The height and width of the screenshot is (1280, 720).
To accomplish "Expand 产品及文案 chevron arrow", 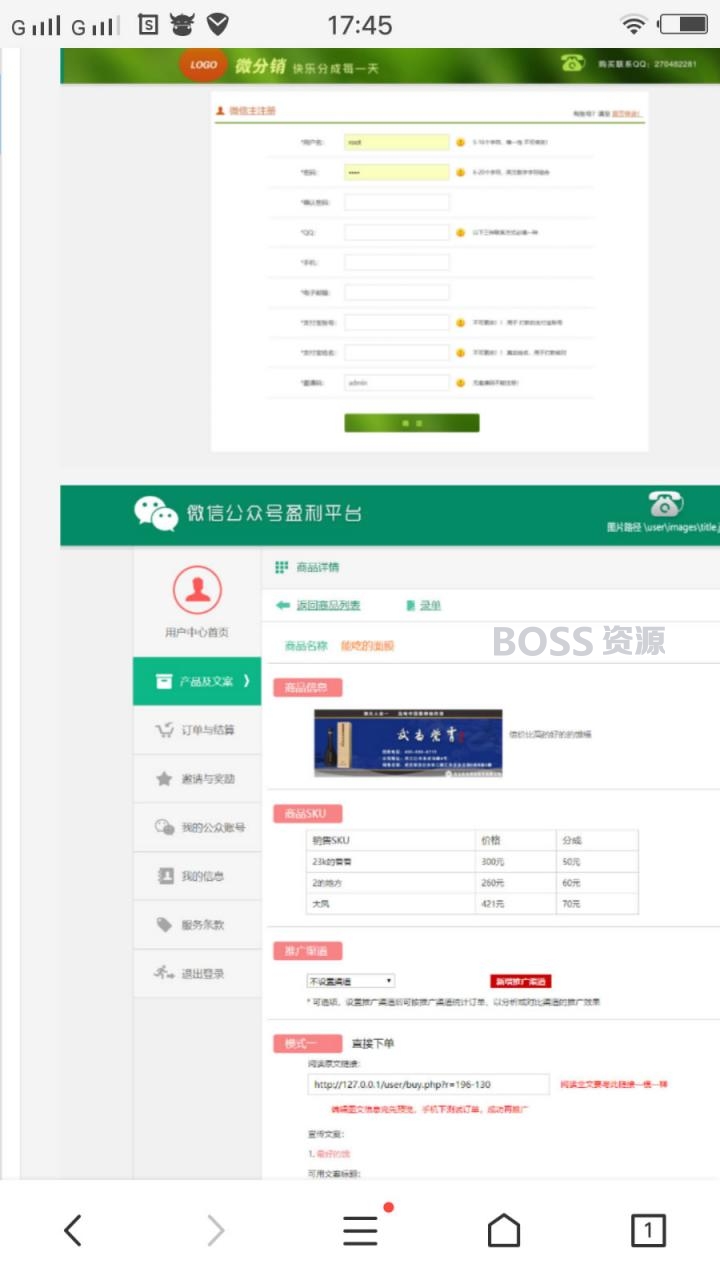I will pos(246,681).
